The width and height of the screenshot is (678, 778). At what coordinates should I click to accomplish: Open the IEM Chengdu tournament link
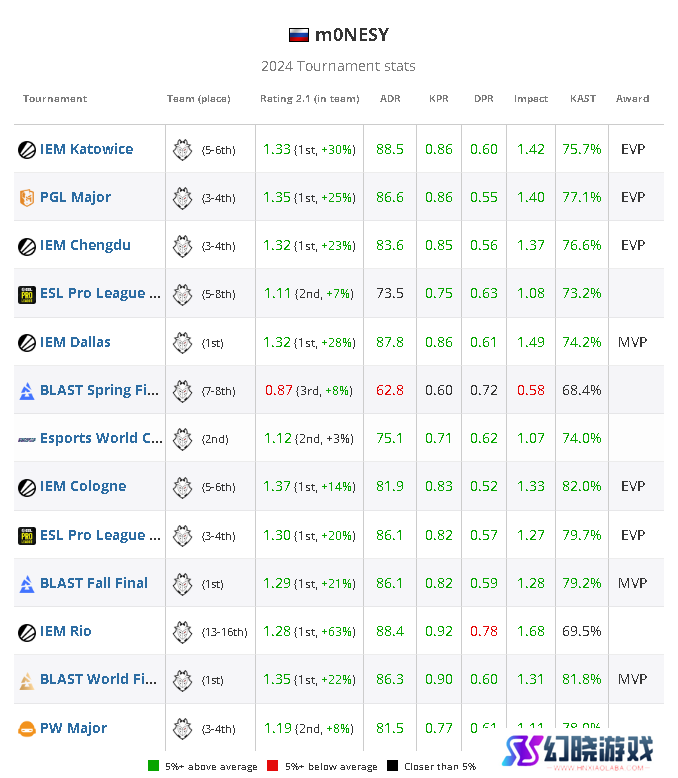click(x=85, y=246)
